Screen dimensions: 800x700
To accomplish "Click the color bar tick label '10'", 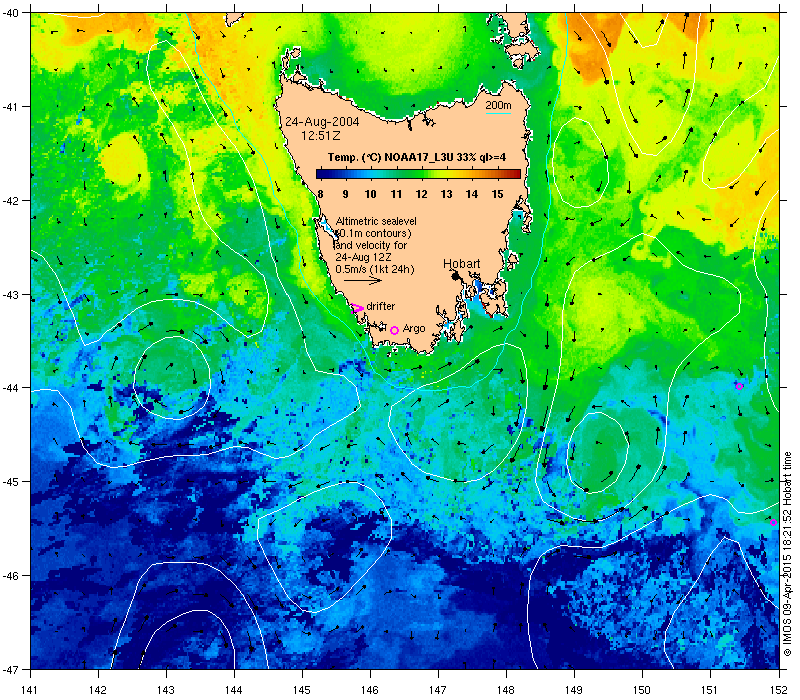I will [370, 194].
